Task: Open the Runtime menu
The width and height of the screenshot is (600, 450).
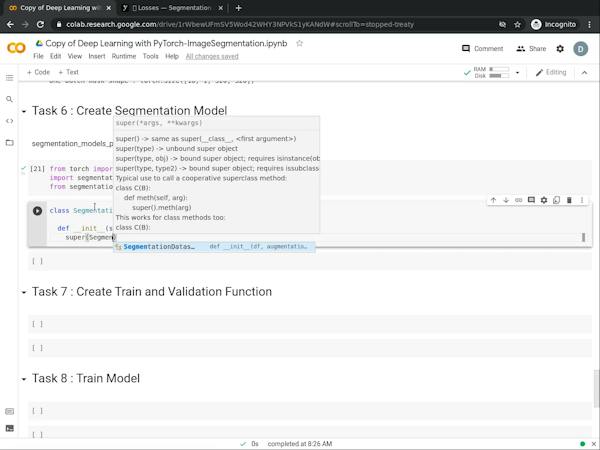Action: coord(124,56)
